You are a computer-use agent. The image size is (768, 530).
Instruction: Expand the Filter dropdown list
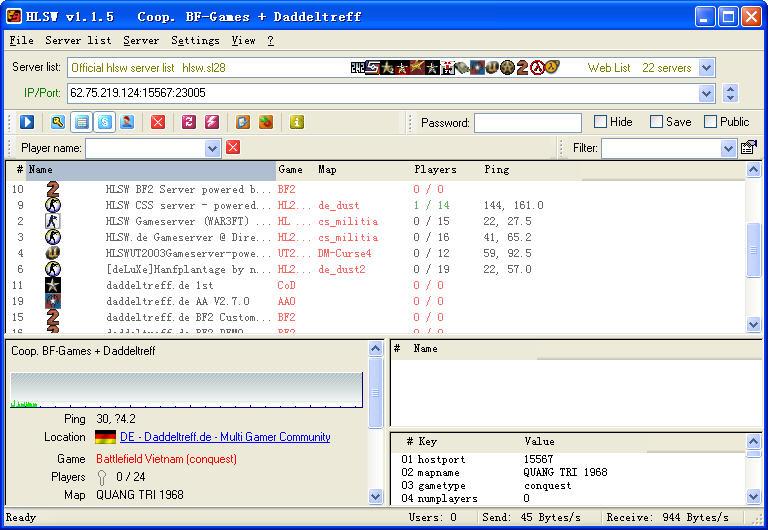click(x=728, y=148)
